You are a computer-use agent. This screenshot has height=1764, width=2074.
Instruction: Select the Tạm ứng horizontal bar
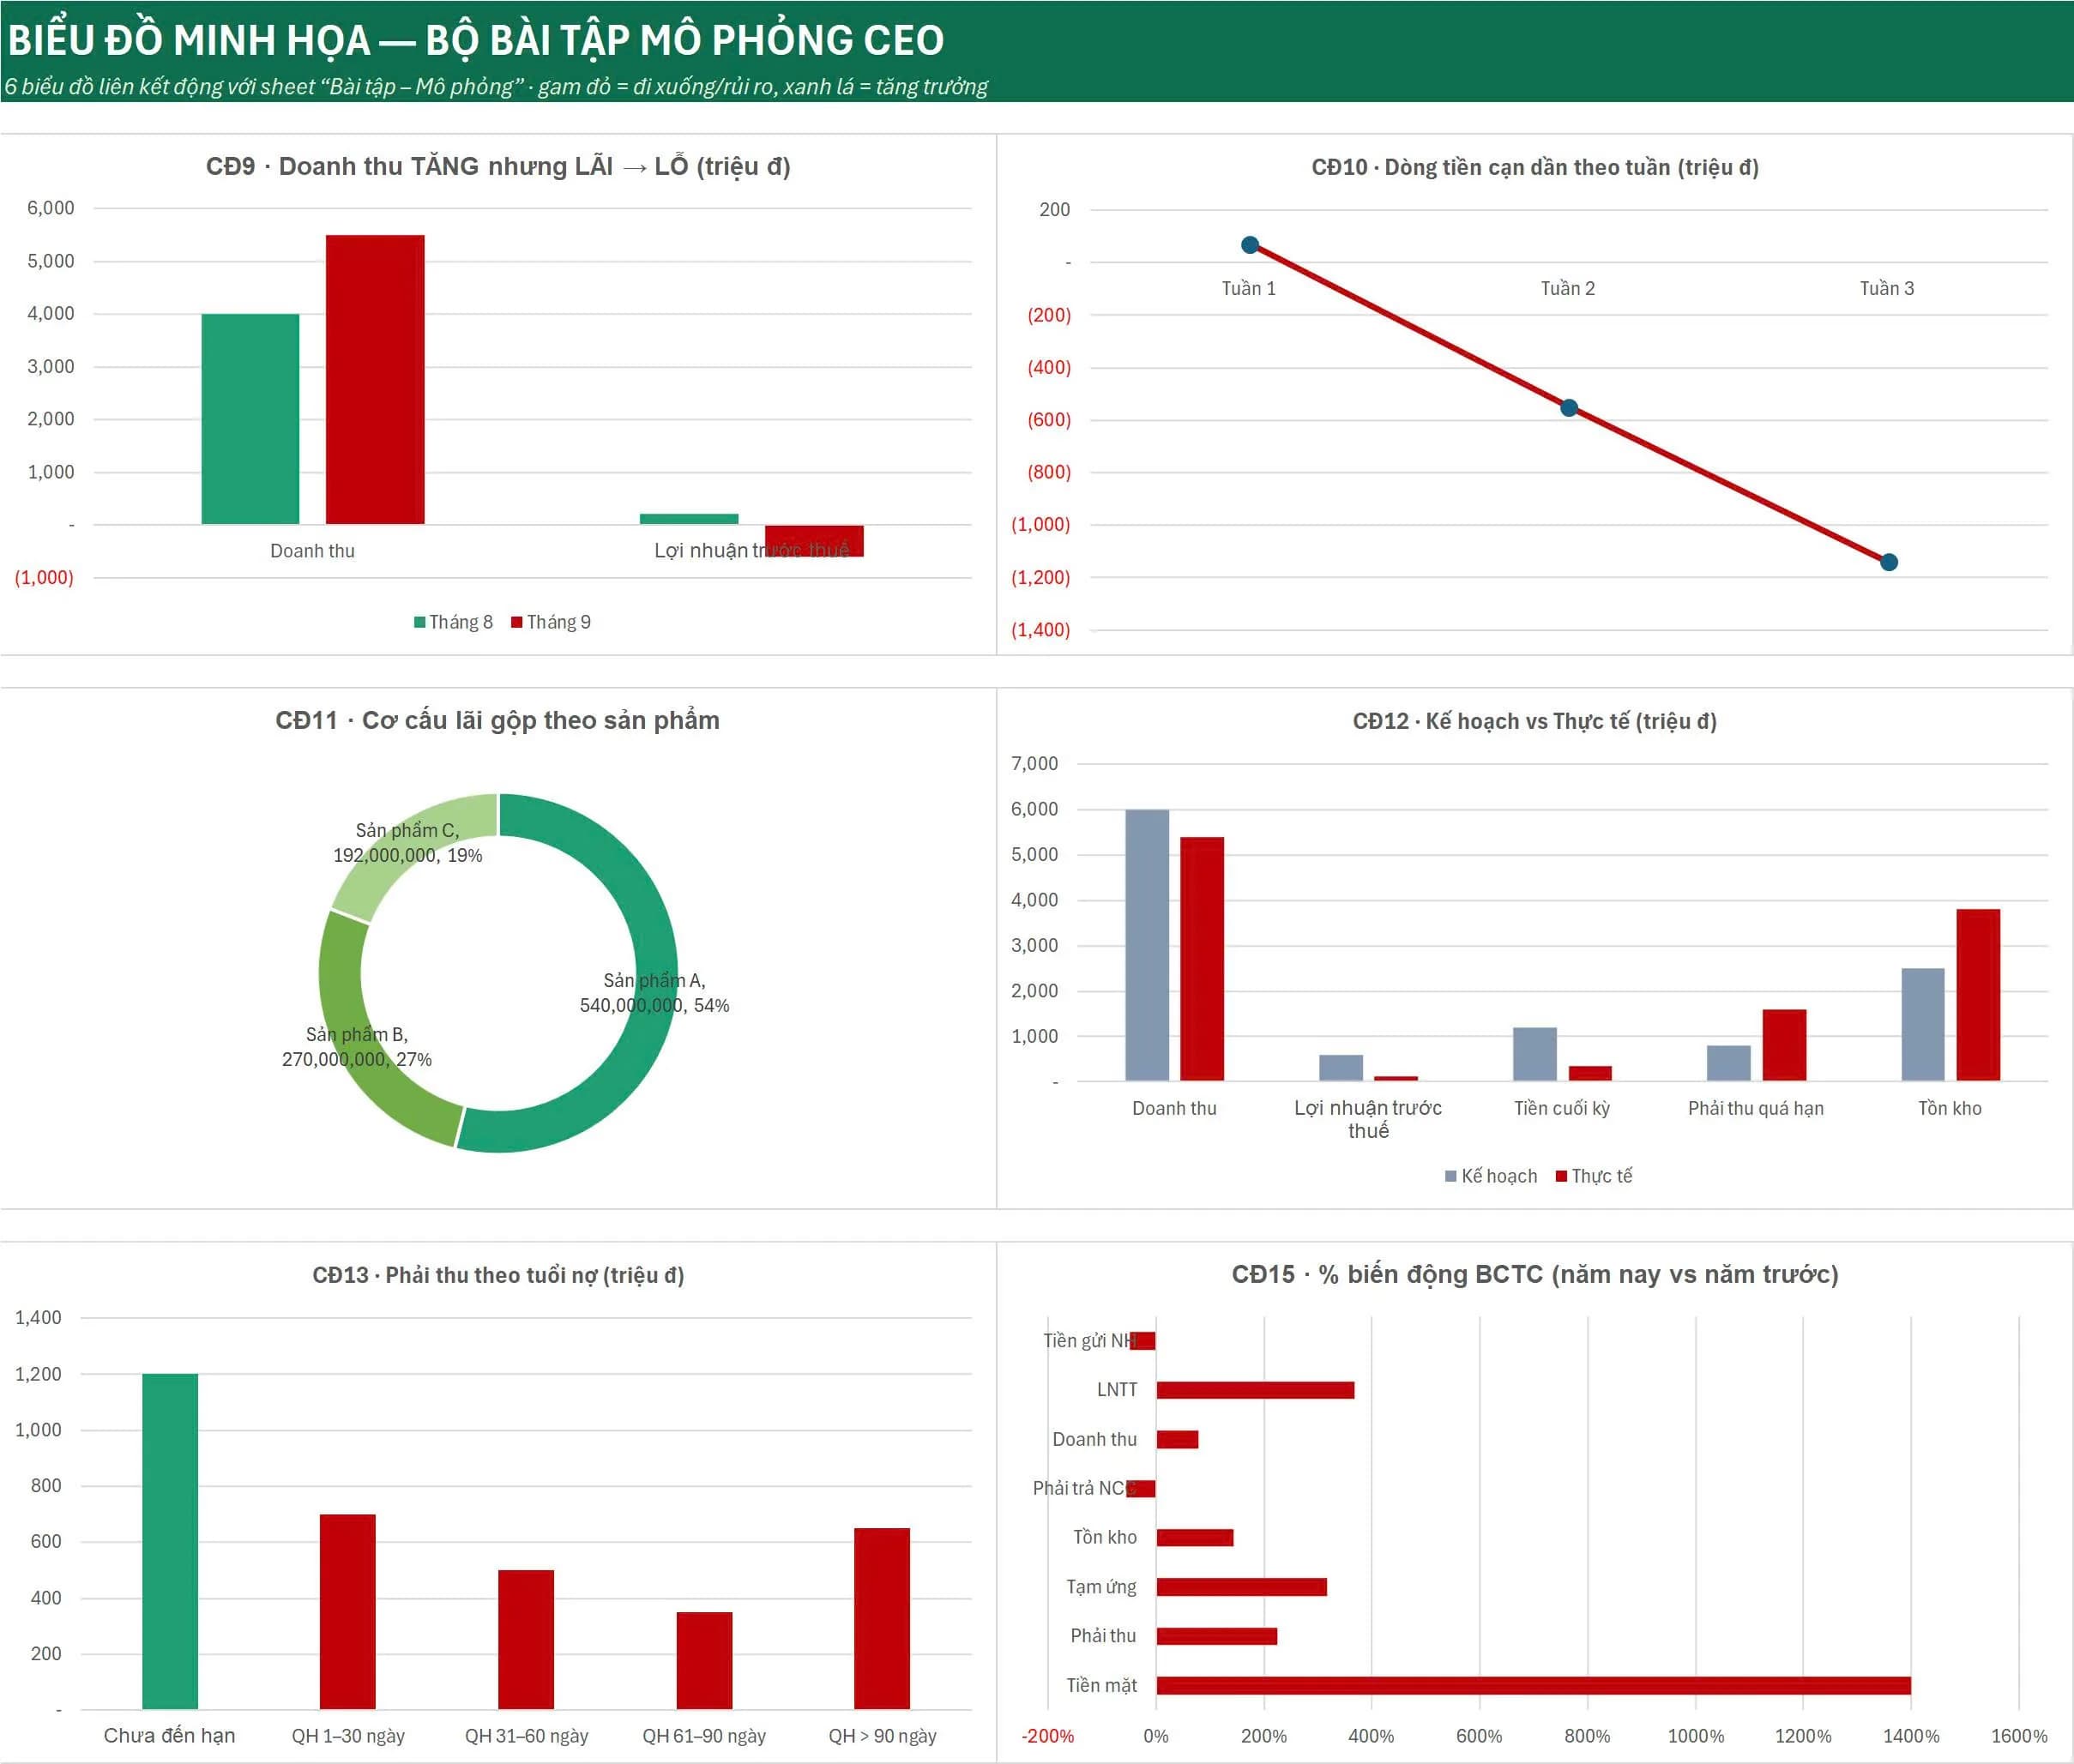1241,1587
